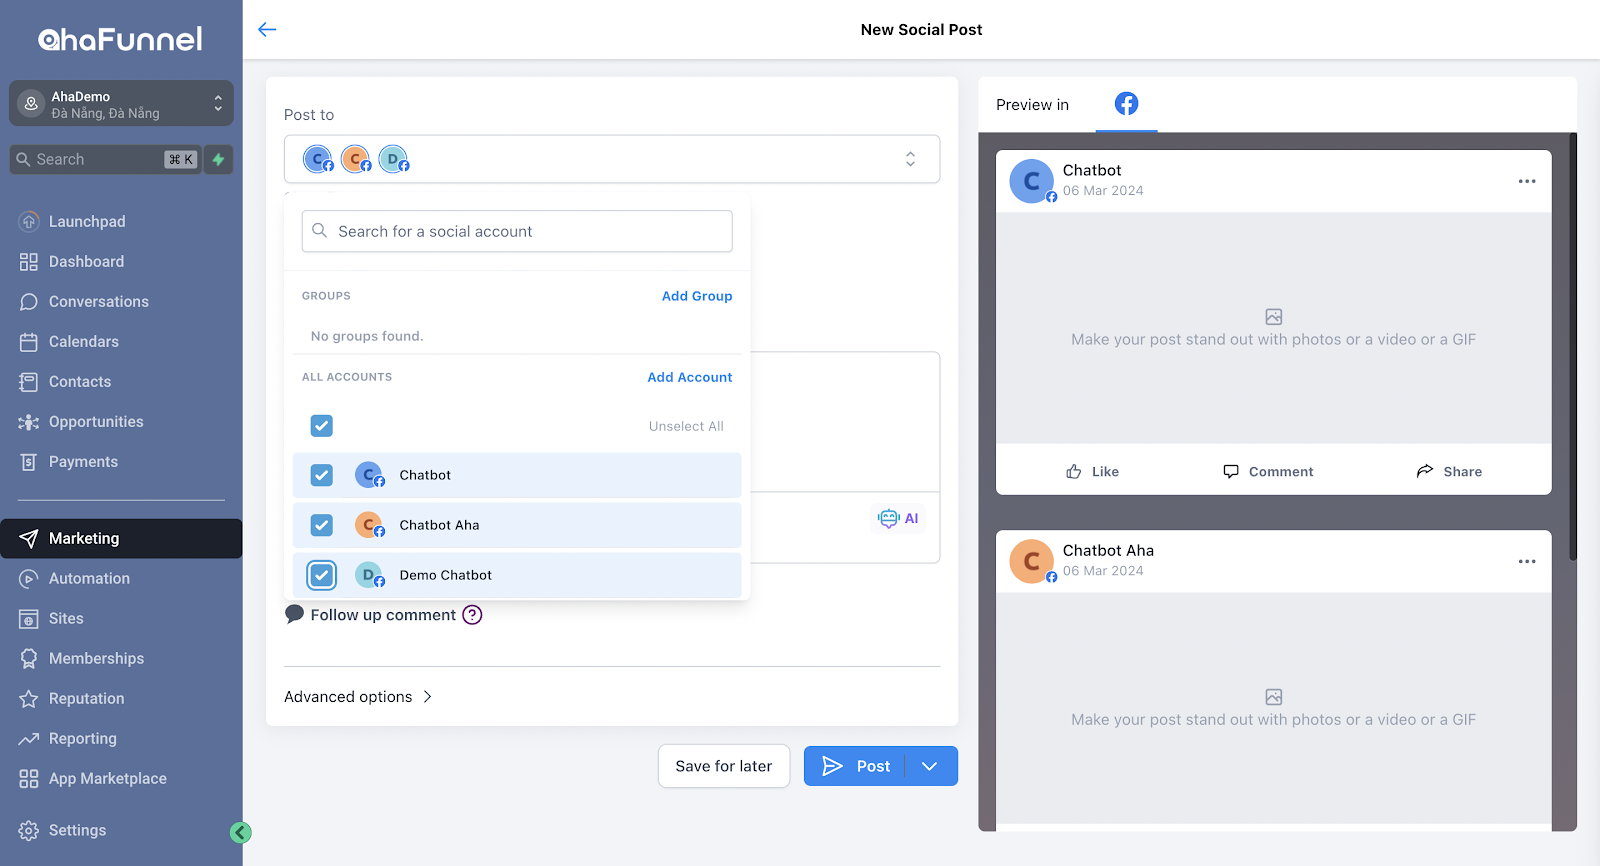Click Unselect All accounts
The width and height of the screenshot is (1600, 866).
pos(686,426)
